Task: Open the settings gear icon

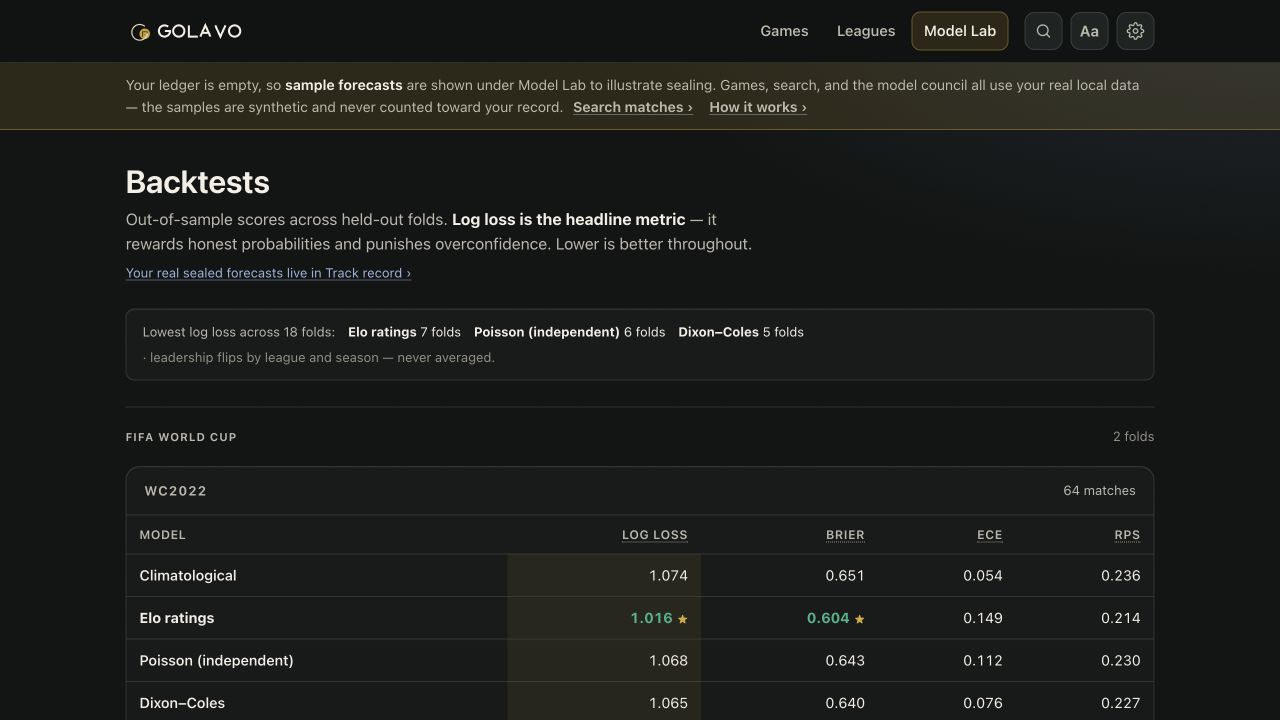Action: point(1135,31)
